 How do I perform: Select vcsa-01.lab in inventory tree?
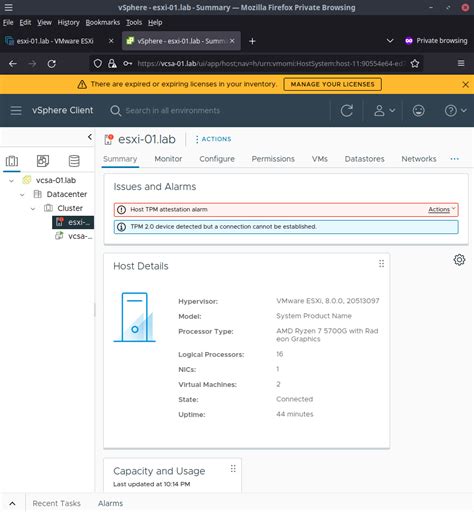(x=56, y=180)
